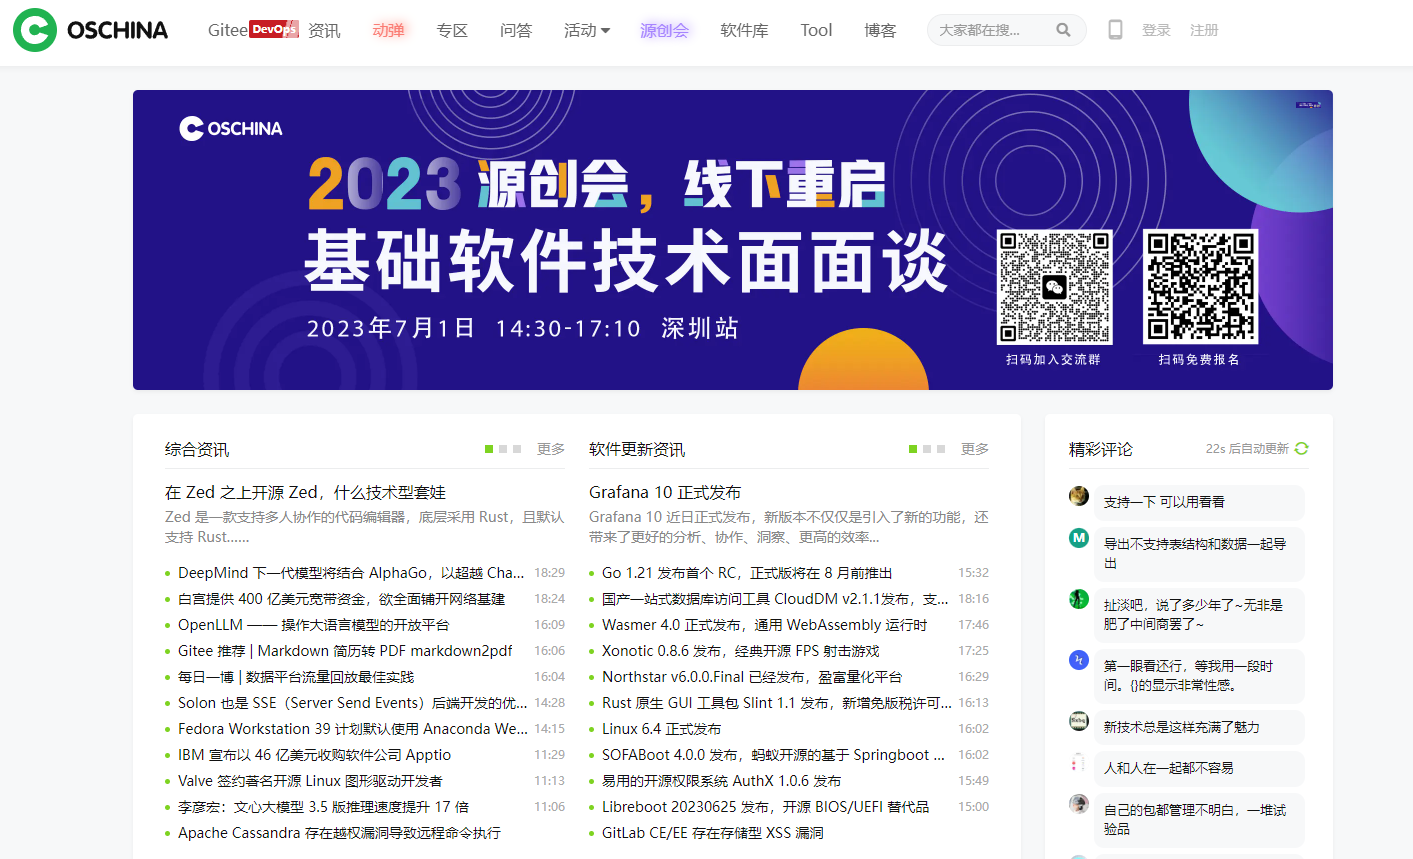Open SOFABoot 4.0.0 发布 article
Viewport: 1413px width, 859px height.
(x=773, y=755)
